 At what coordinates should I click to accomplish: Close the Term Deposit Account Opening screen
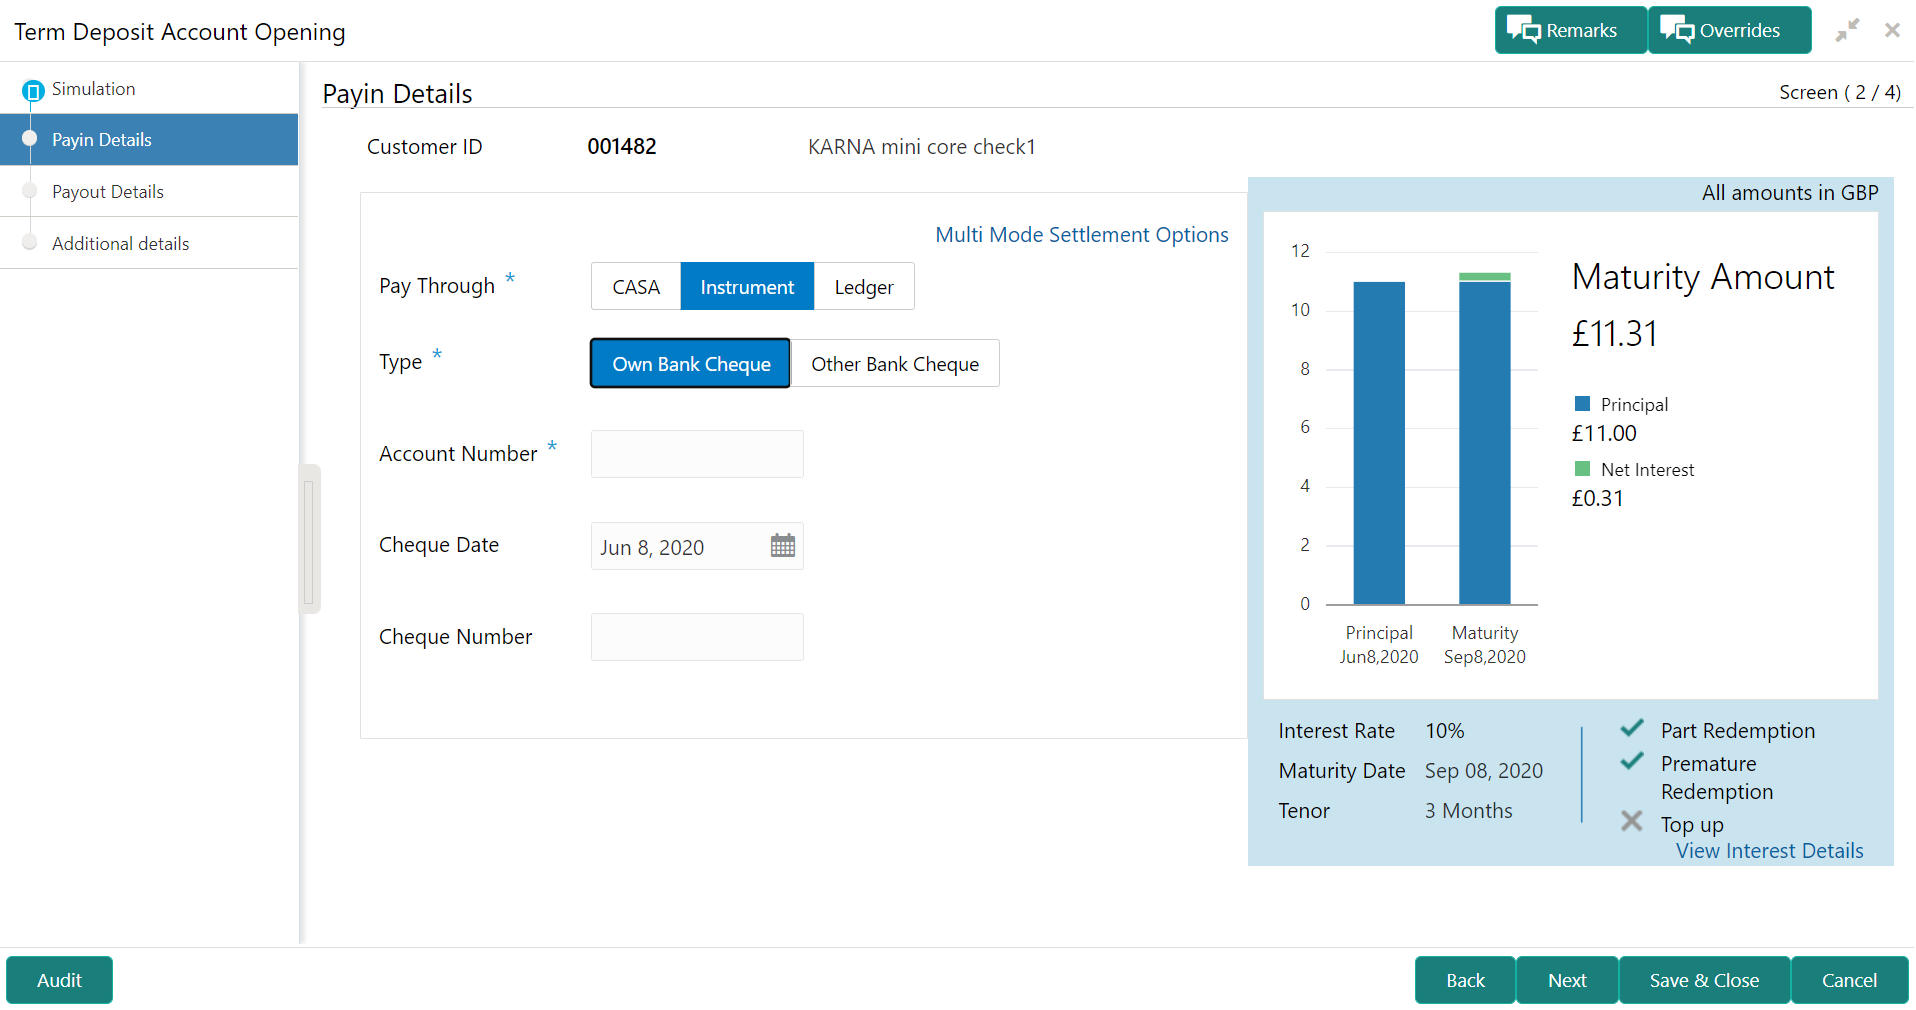1892,30
